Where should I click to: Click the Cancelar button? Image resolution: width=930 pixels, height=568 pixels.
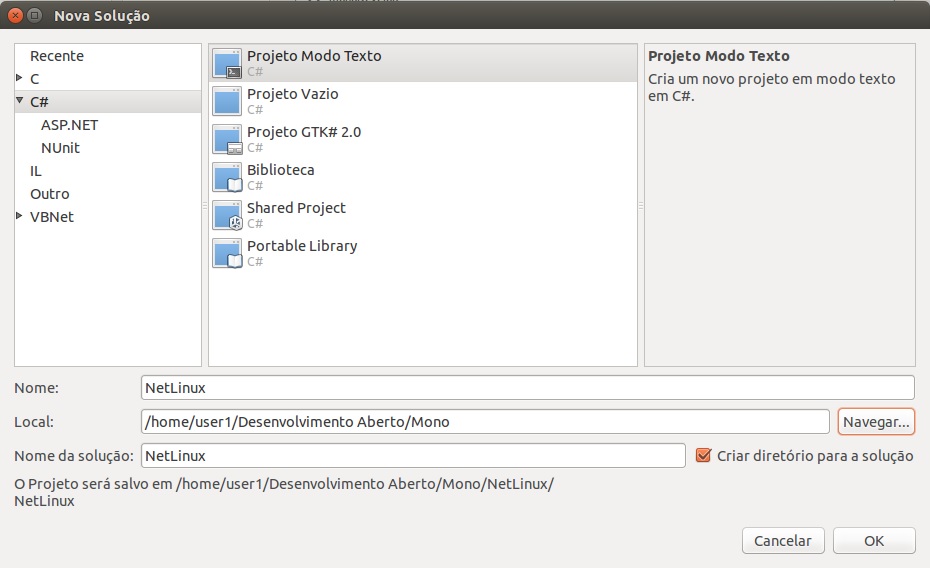click(782, 540)
